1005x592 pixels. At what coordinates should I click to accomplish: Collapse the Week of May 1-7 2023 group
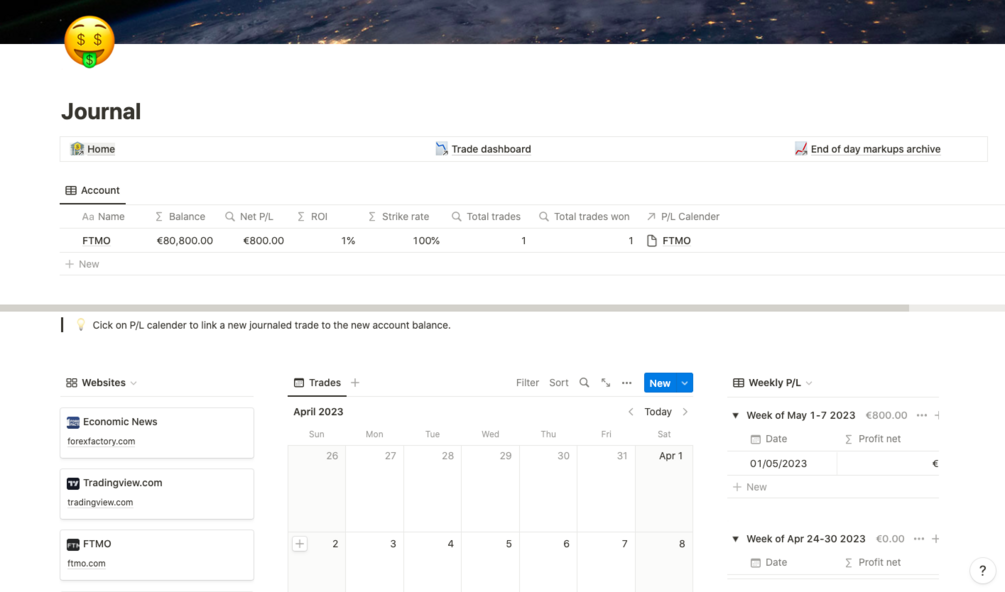[736, 415]
